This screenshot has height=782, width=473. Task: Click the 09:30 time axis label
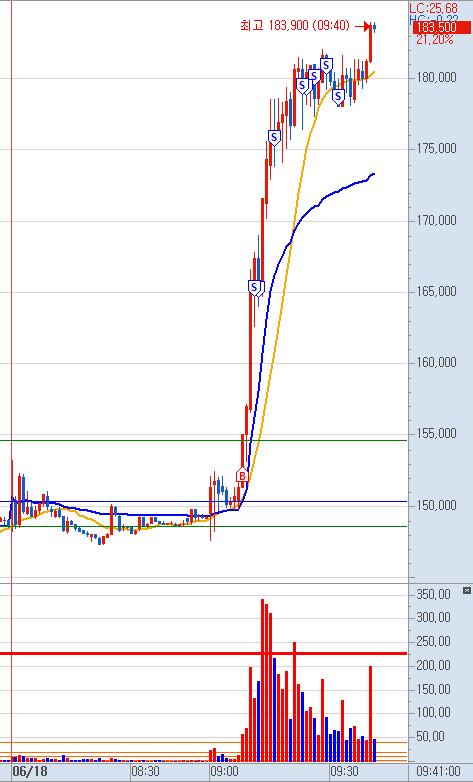click(x=344, y=772)
